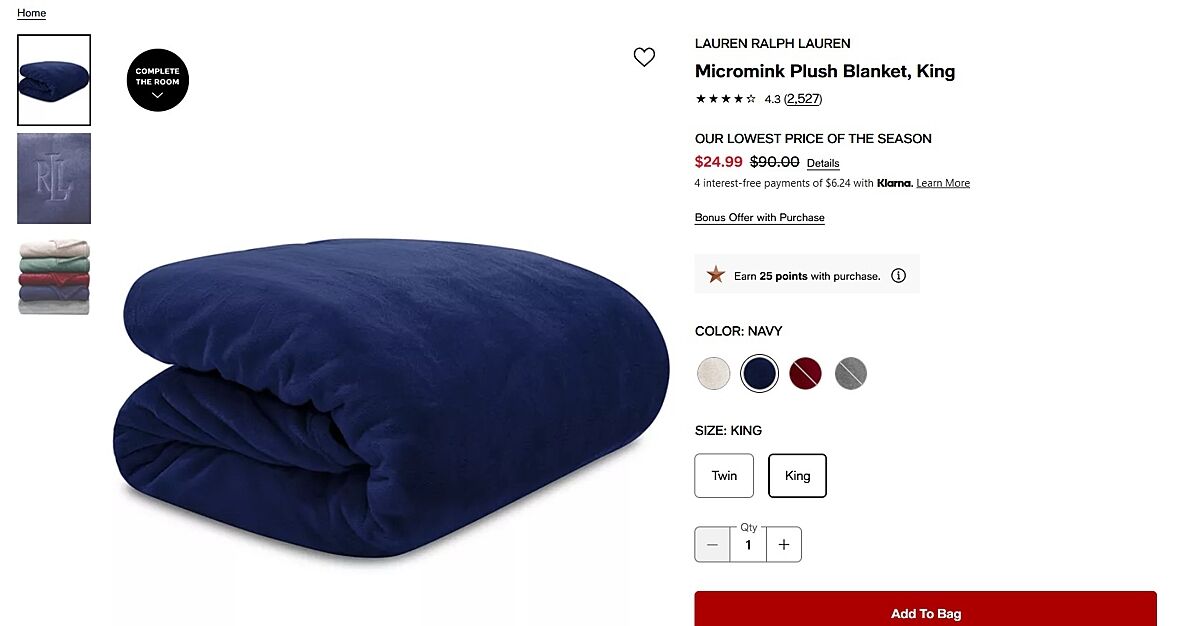Expand the Complete The Room badge
Image resolution: width=1200 pixels, height=626 pixels.
pos(158,80)
